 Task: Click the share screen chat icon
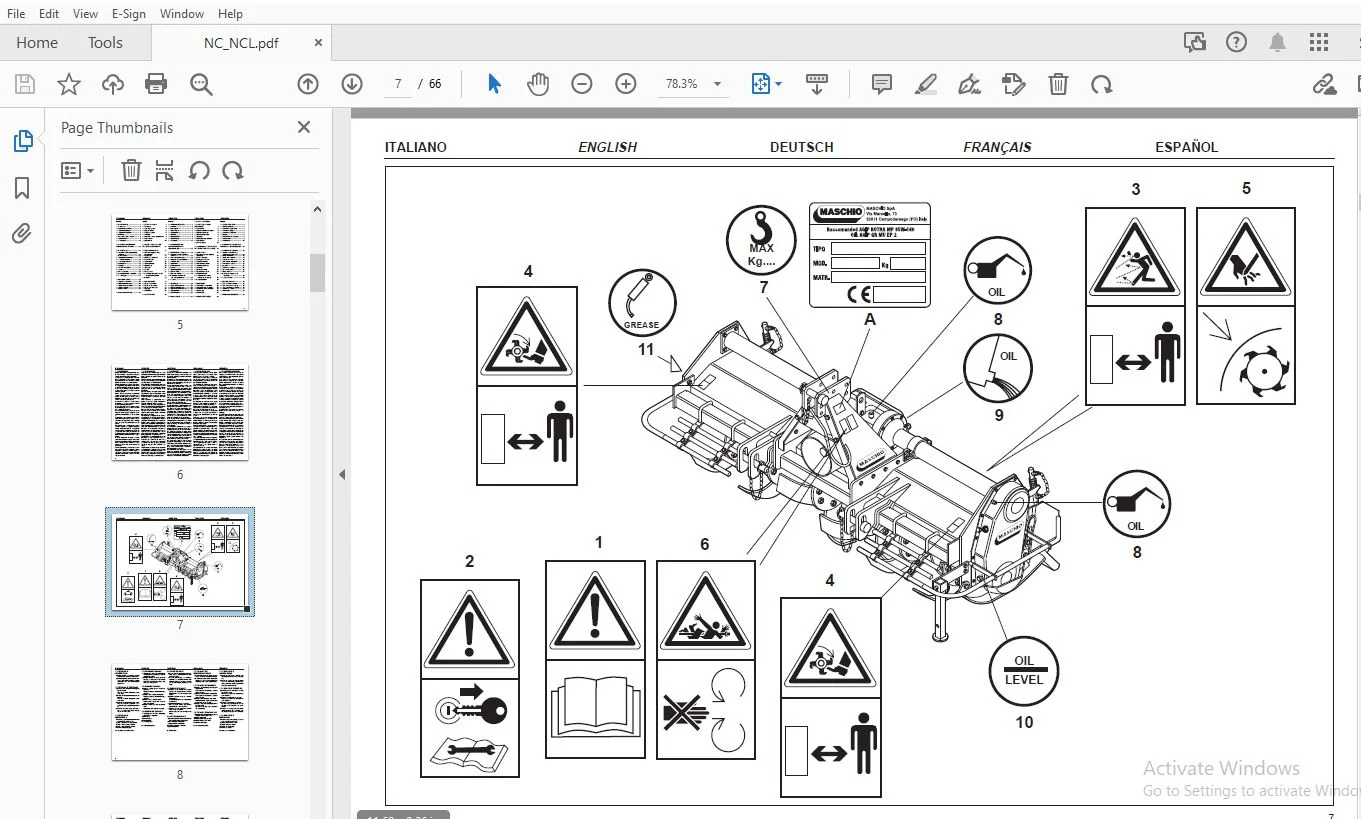tap(1194, 42)
